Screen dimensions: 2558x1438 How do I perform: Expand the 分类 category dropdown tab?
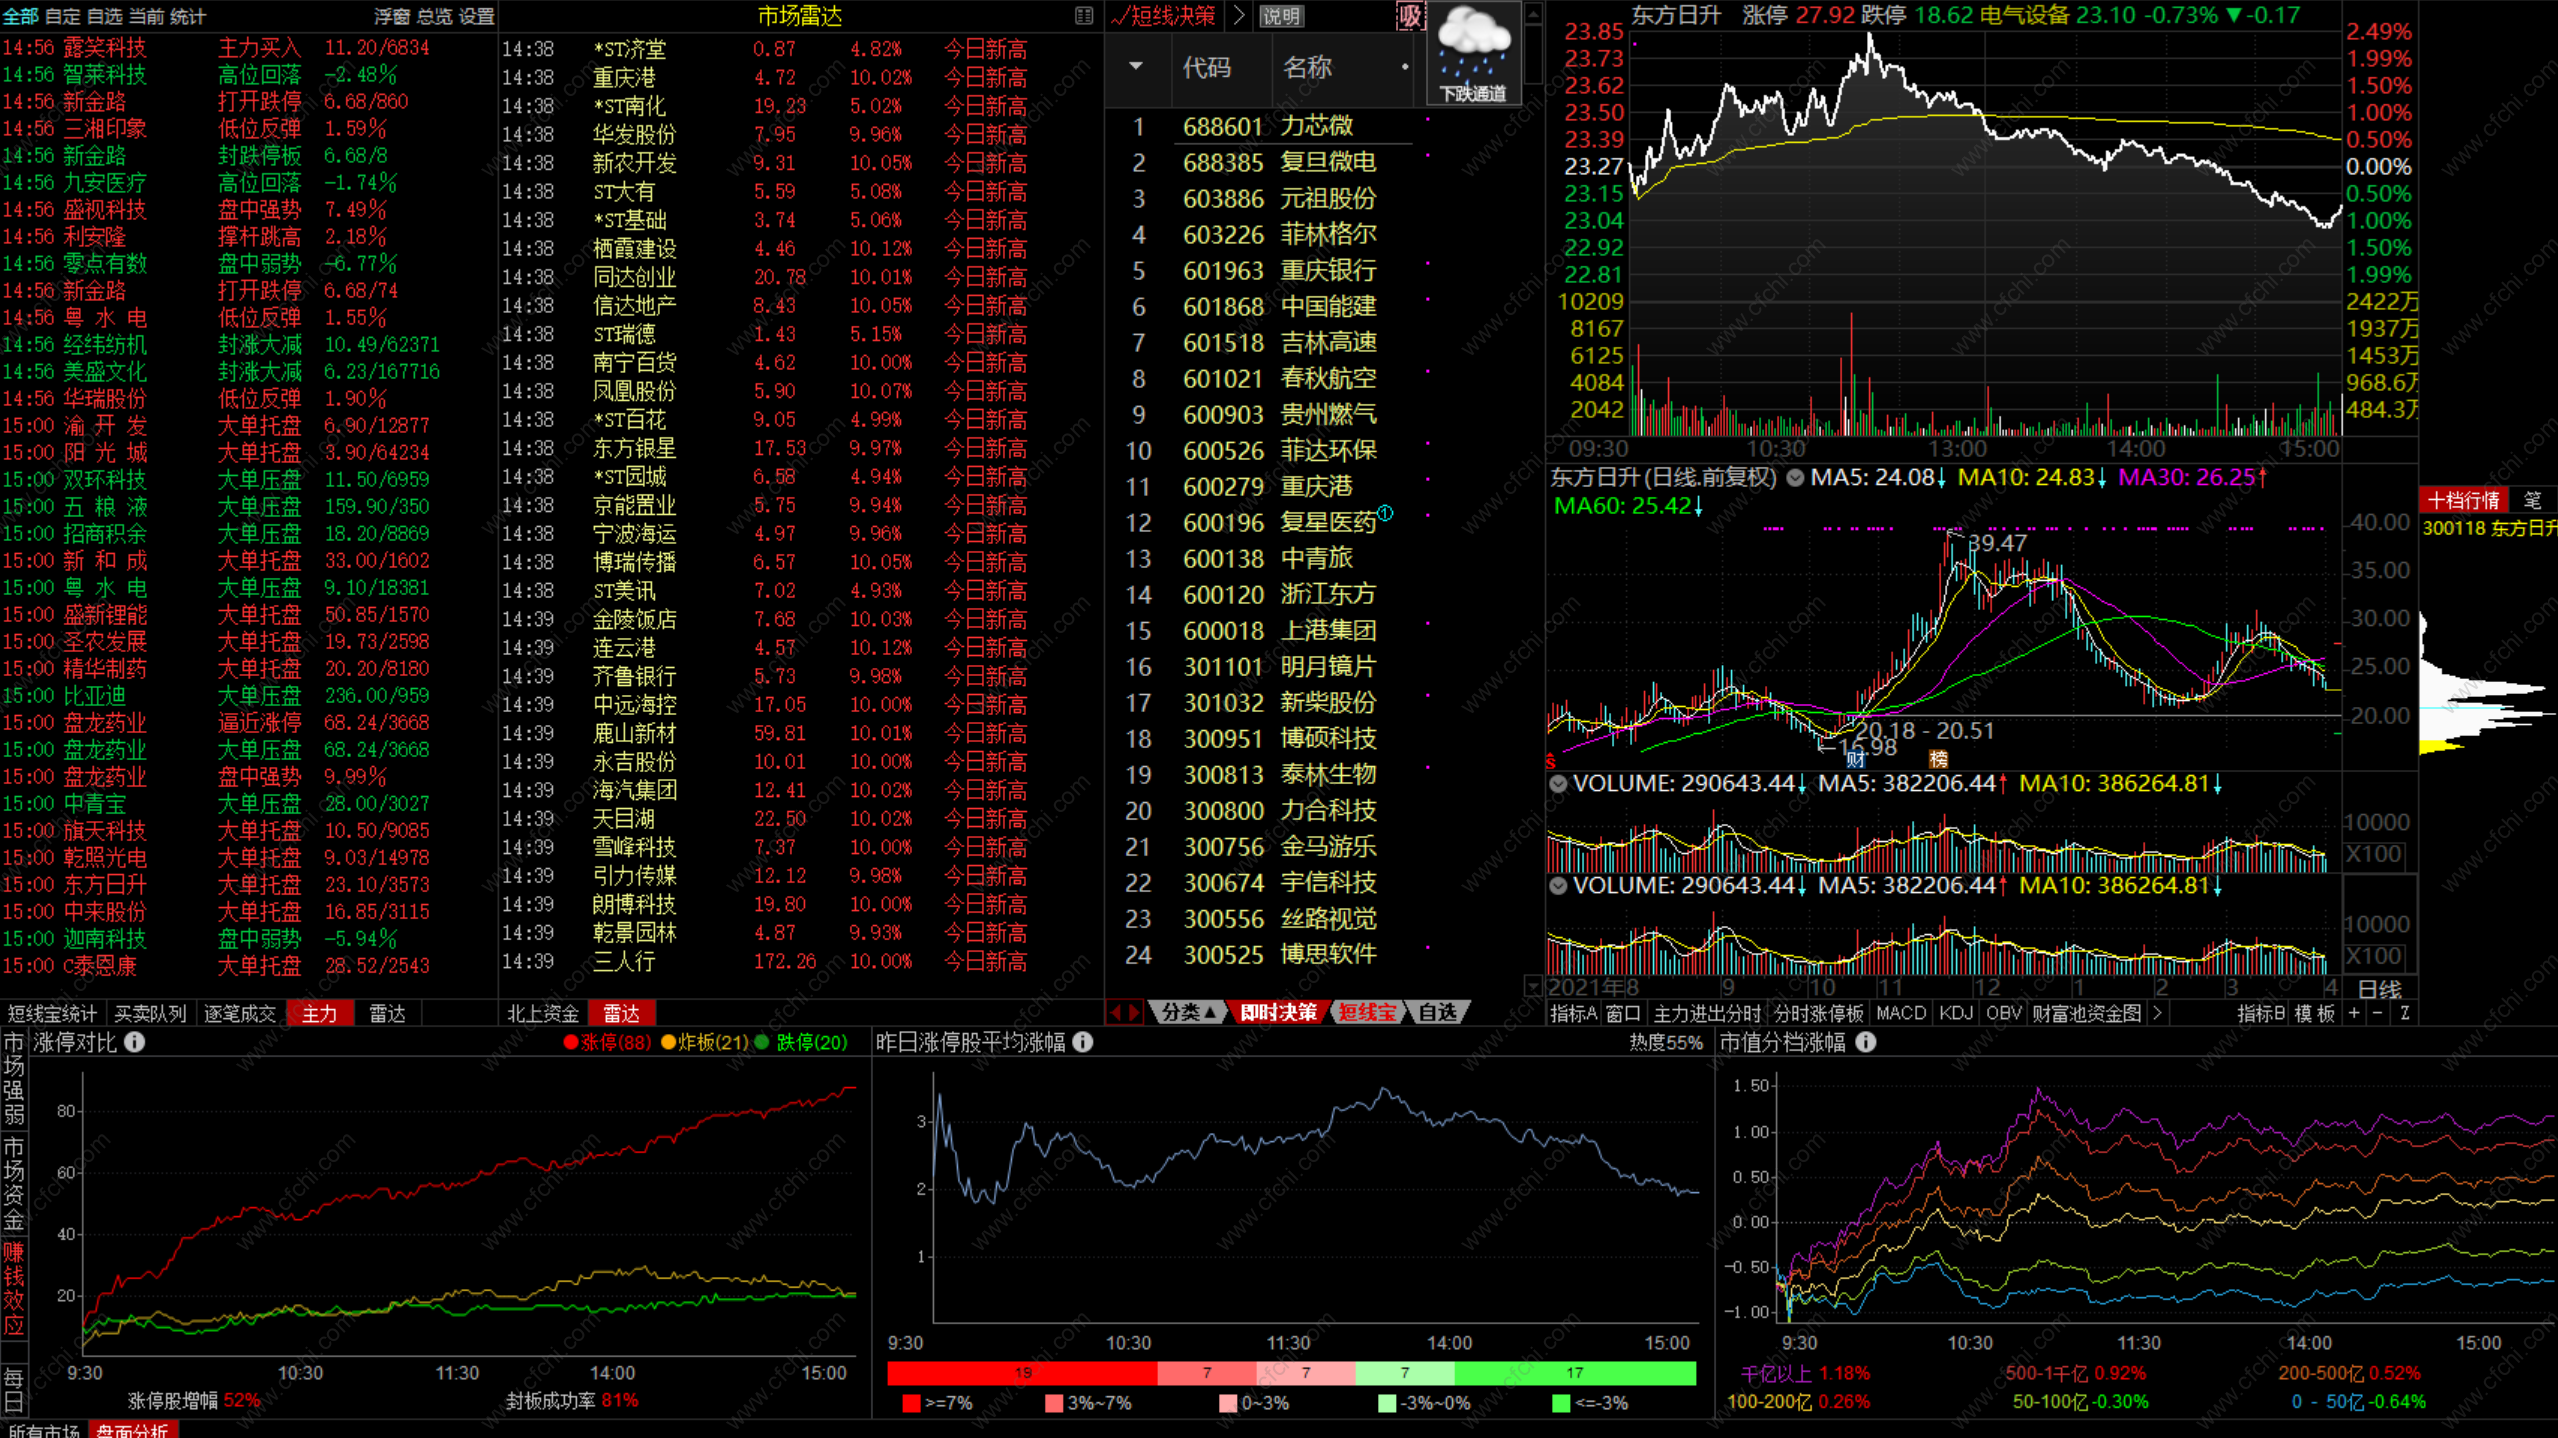(x=1188, y=1013)
